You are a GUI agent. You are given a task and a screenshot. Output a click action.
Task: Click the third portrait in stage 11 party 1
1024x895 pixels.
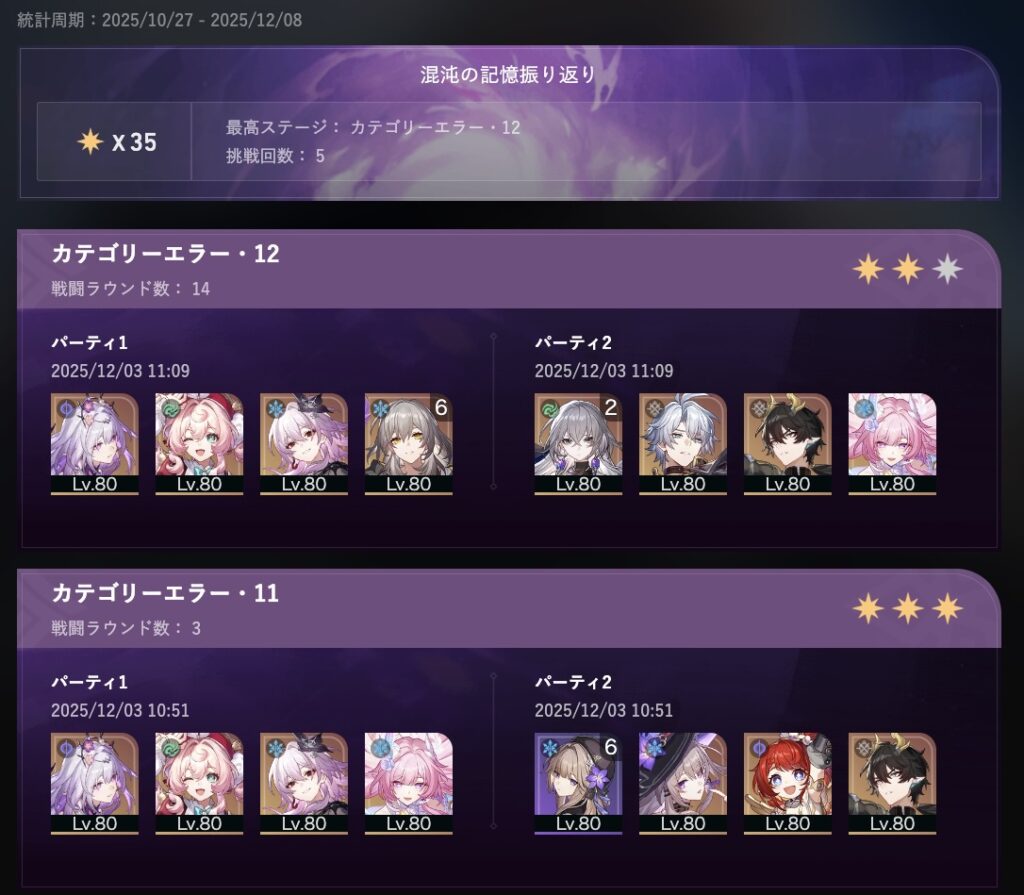(304, 783)
